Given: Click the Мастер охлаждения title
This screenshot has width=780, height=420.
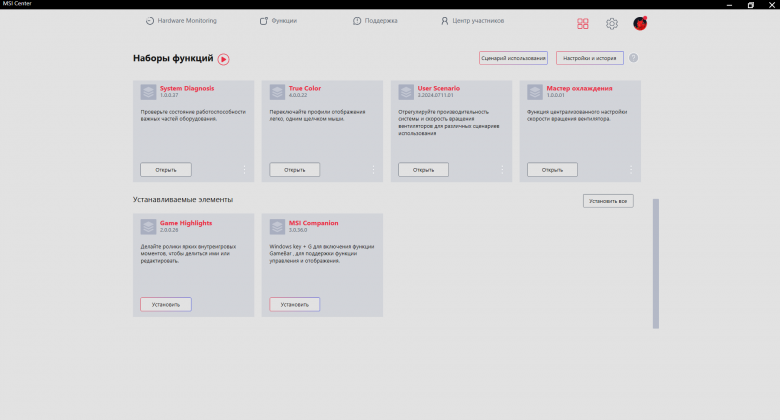Looking at the screenshot, I should (579, 88).
